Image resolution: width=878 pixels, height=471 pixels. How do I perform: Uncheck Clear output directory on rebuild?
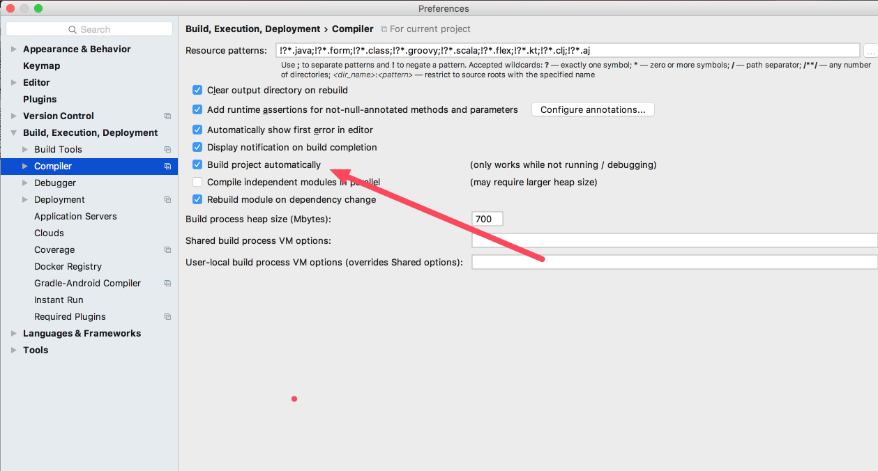coord(198,89)
